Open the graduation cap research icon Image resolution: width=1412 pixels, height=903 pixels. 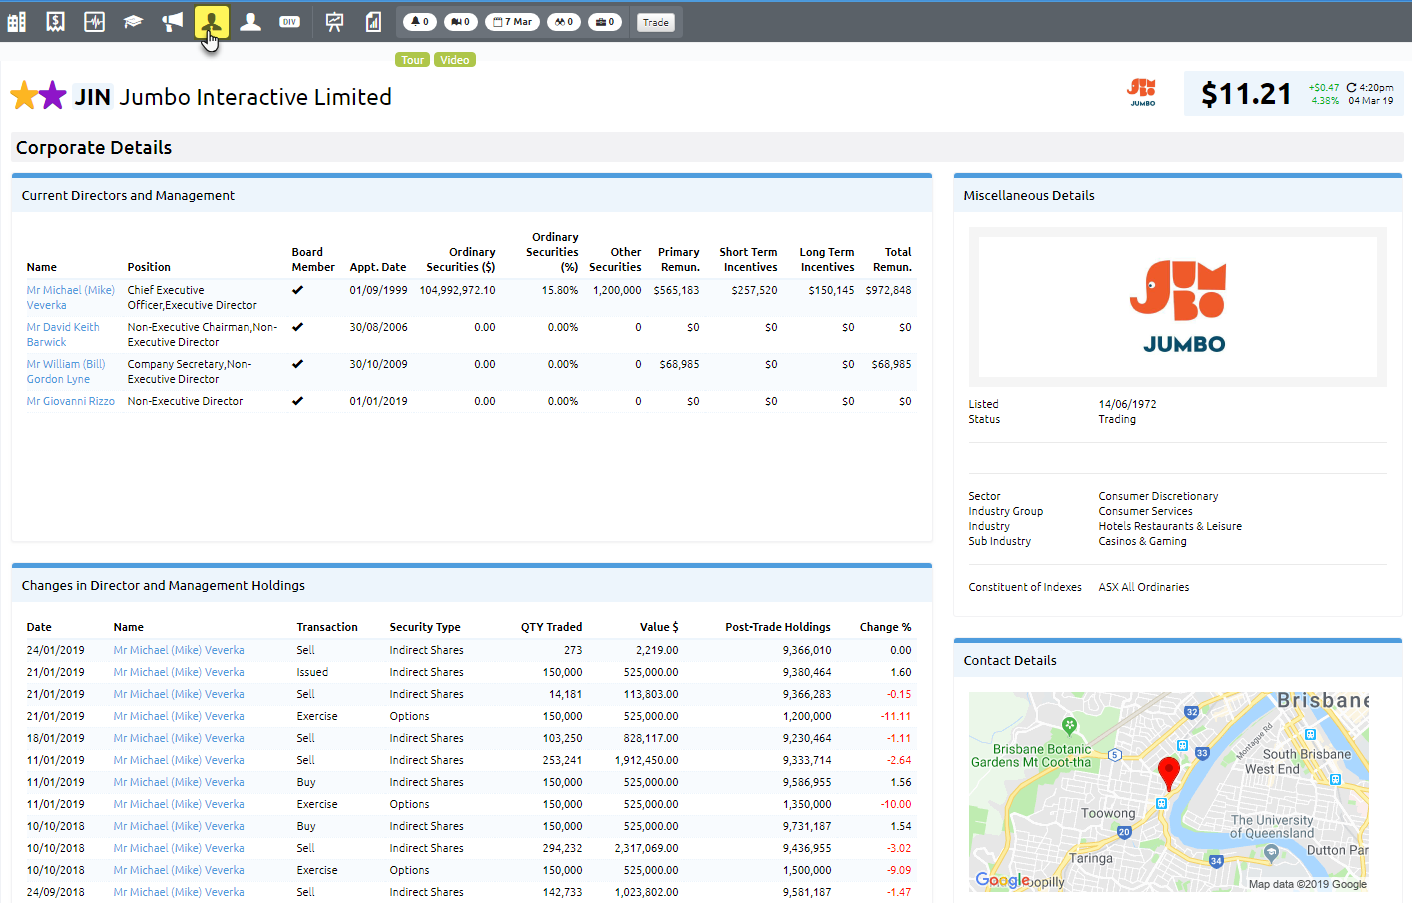(133, 21)
